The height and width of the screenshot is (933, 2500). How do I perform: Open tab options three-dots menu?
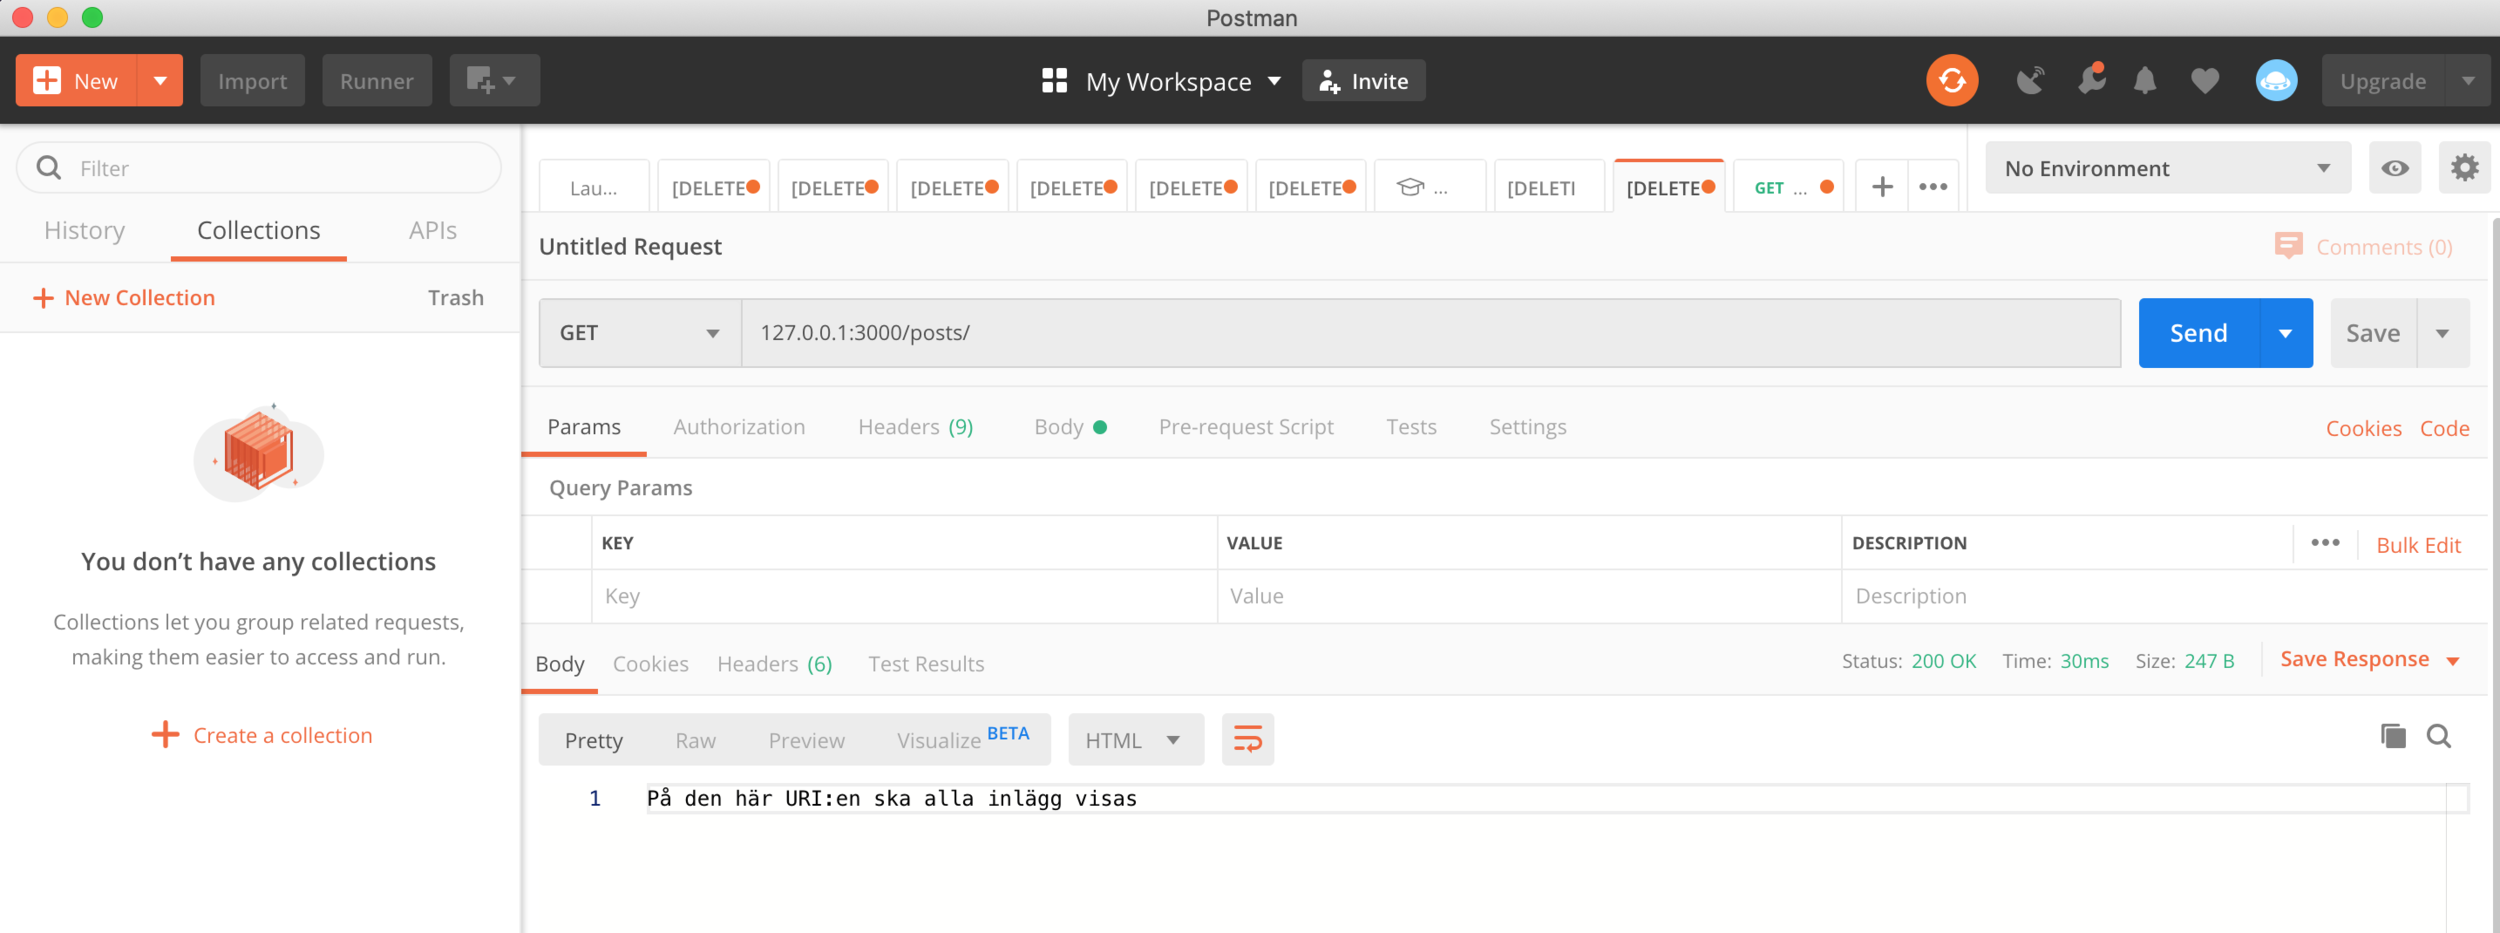coord(1933,187)
